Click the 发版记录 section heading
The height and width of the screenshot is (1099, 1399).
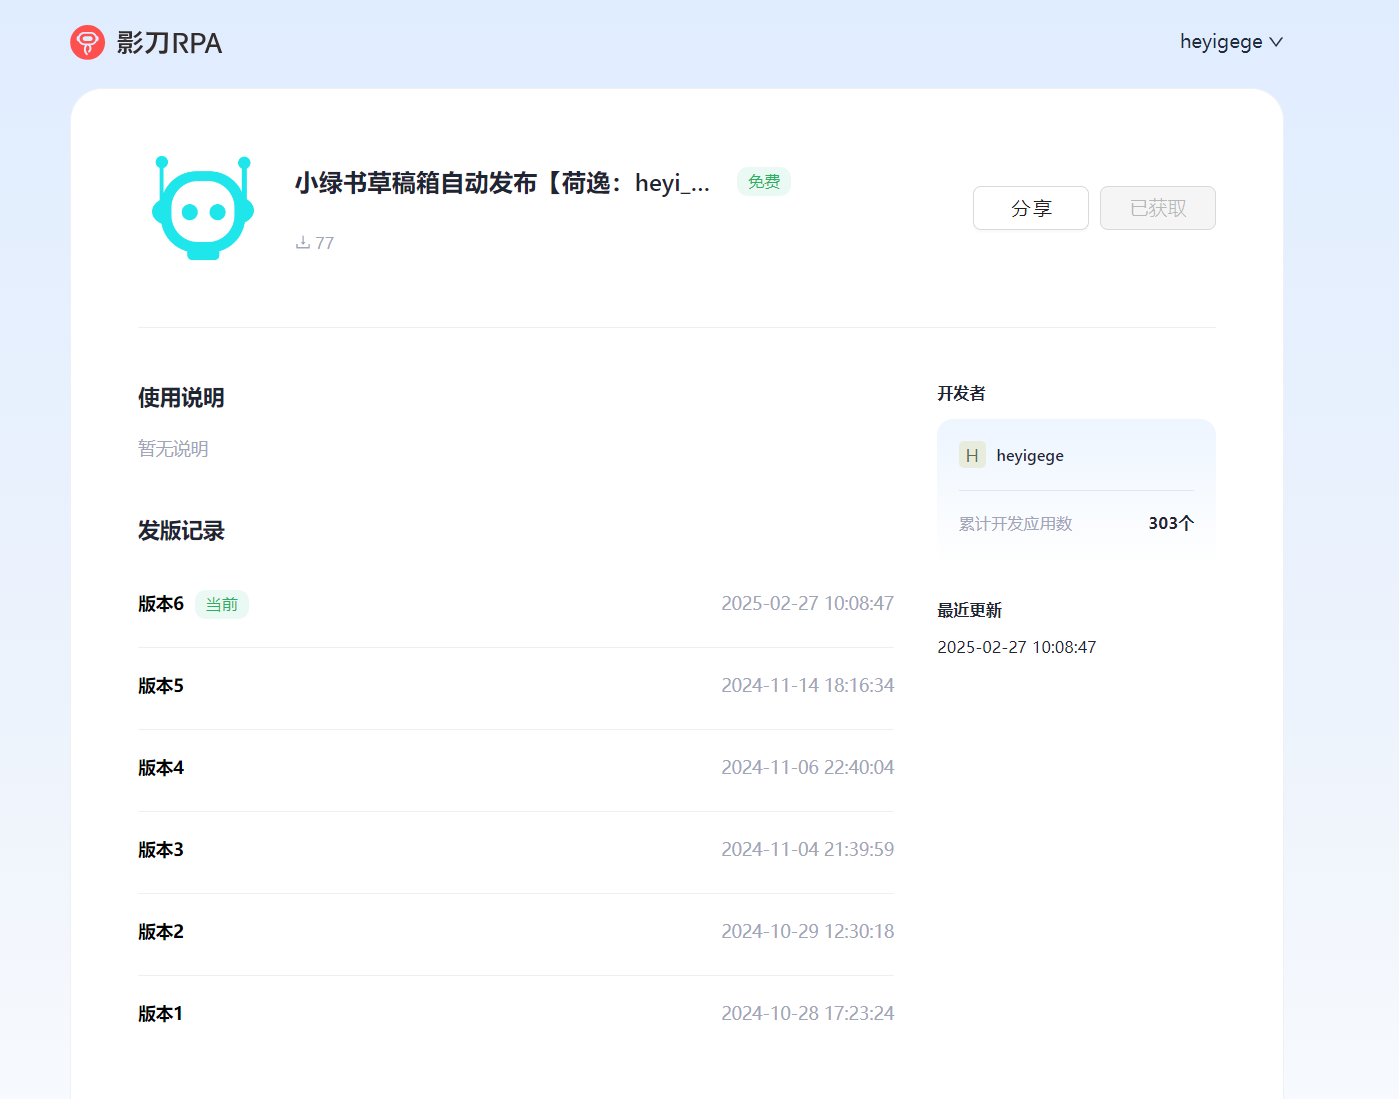[x=181, y=531]
